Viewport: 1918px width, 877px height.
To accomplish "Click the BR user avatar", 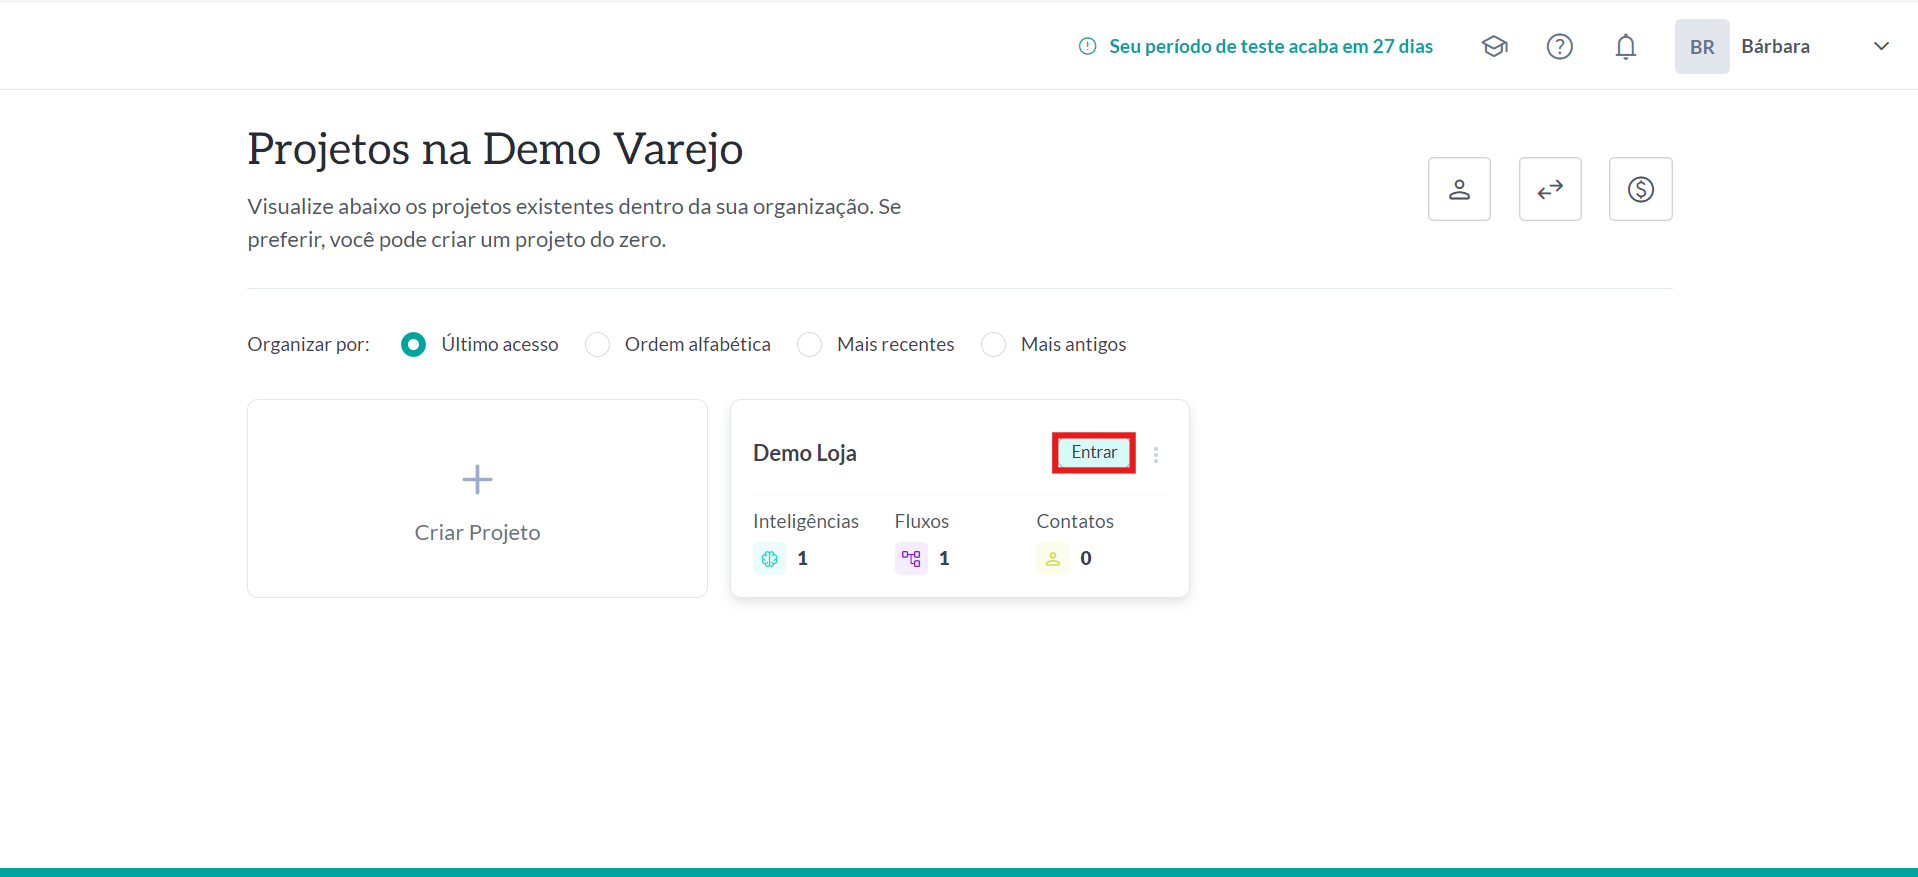I will click(1701, 47).
